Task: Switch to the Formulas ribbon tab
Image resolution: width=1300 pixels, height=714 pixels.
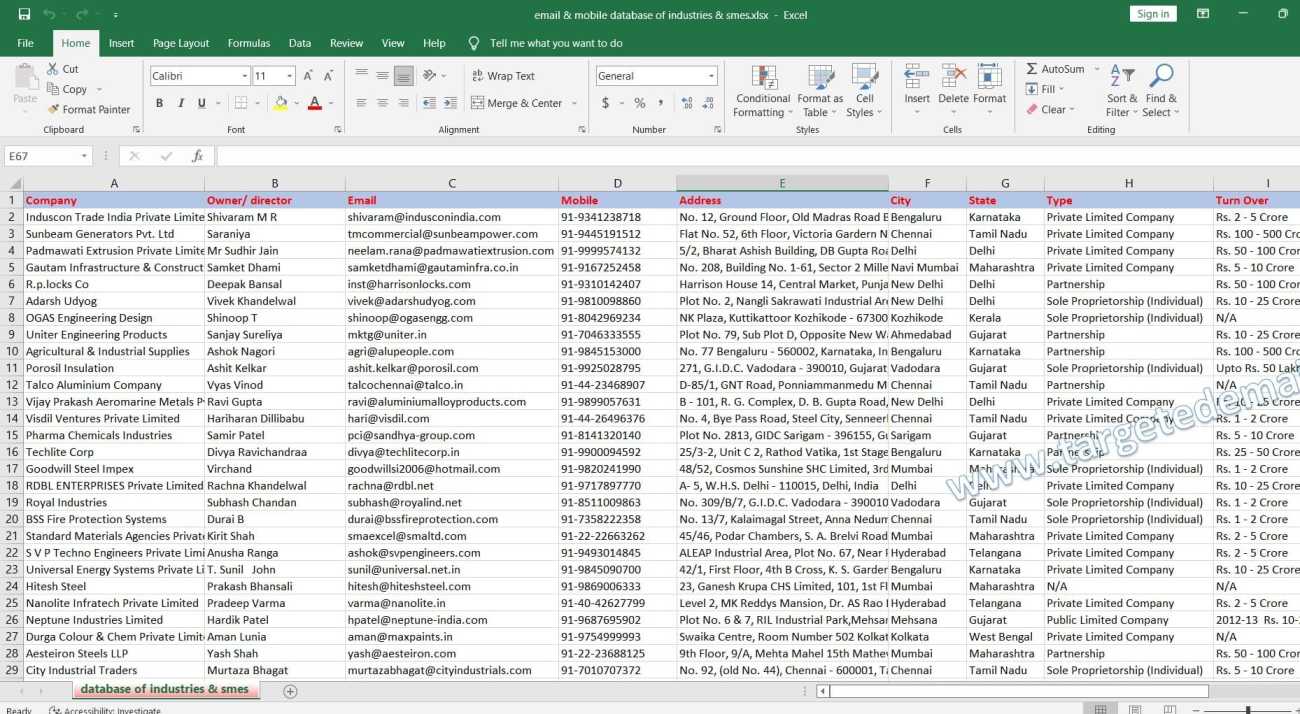Action: (248, 43)
